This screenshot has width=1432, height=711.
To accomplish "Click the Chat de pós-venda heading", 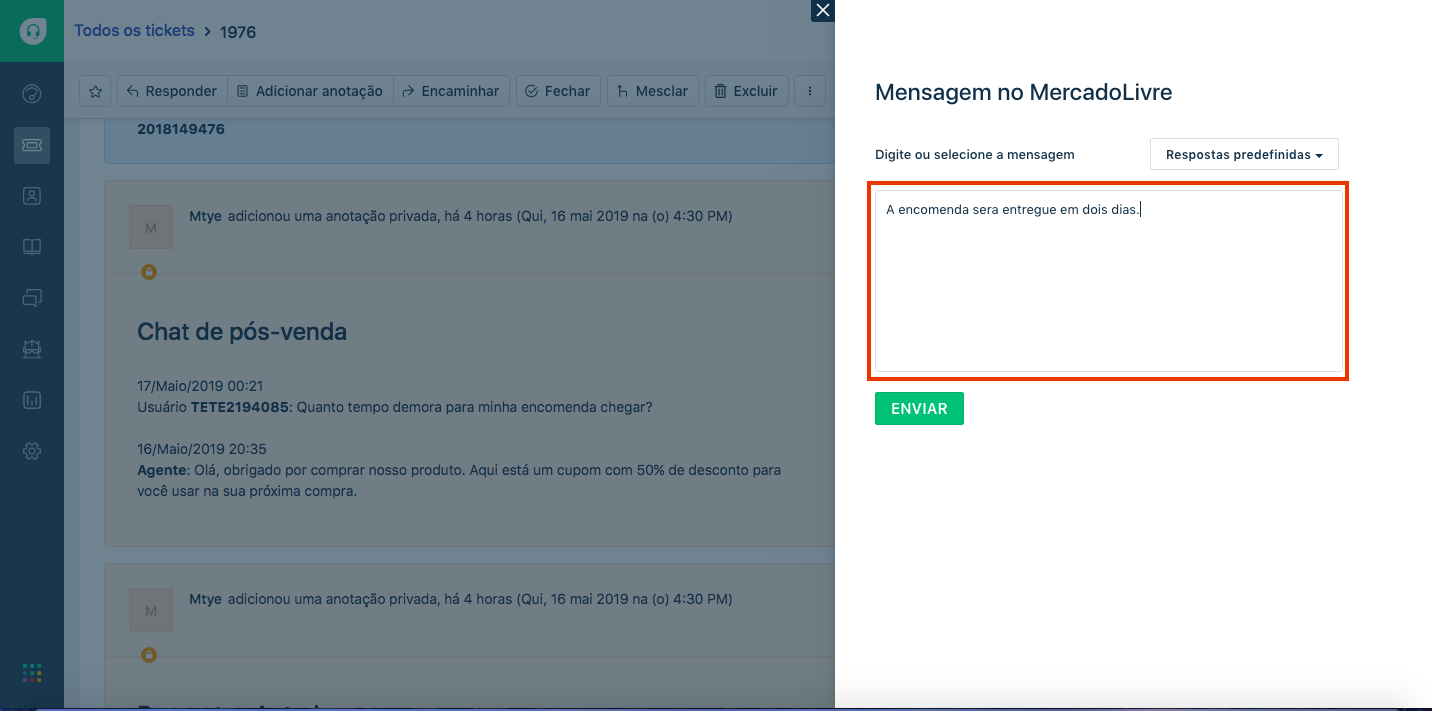I will pyautogui.click(x=242, y=332).
